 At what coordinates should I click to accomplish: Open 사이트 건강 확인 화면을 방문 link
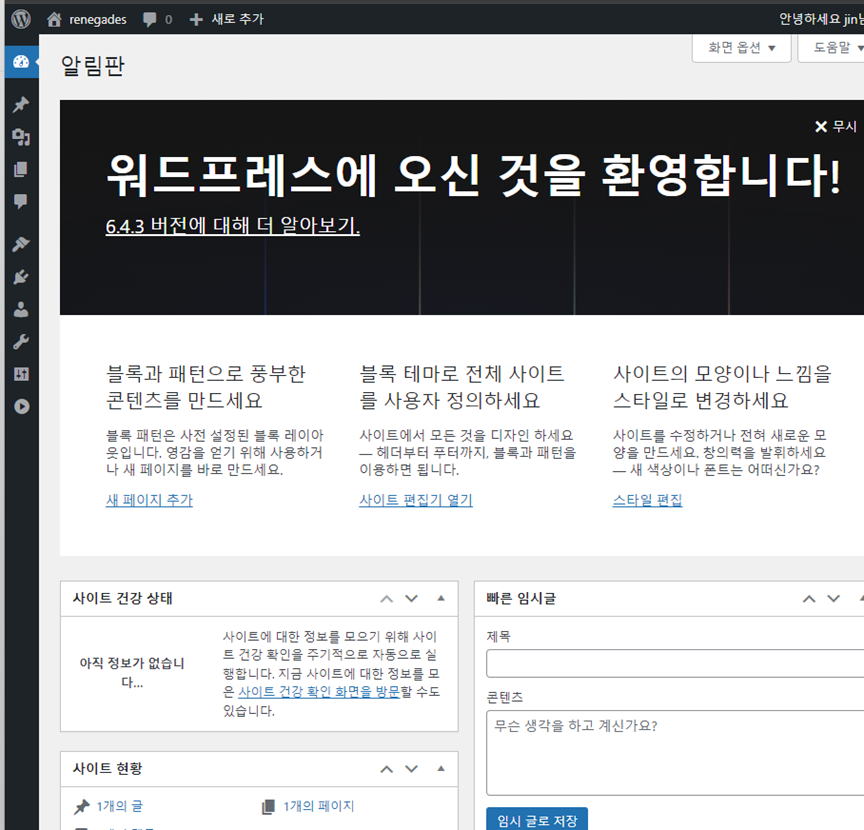[318, 691]
